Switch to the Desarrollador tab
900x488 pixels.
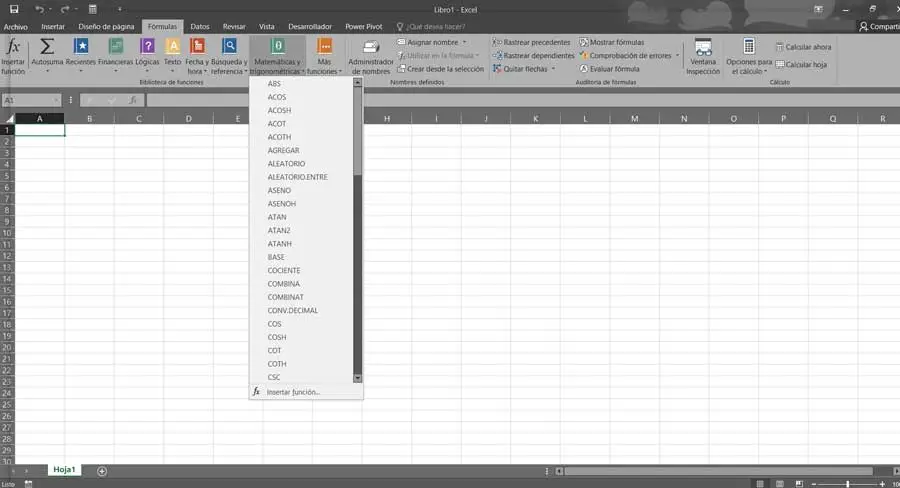click(x=310, y=26)
